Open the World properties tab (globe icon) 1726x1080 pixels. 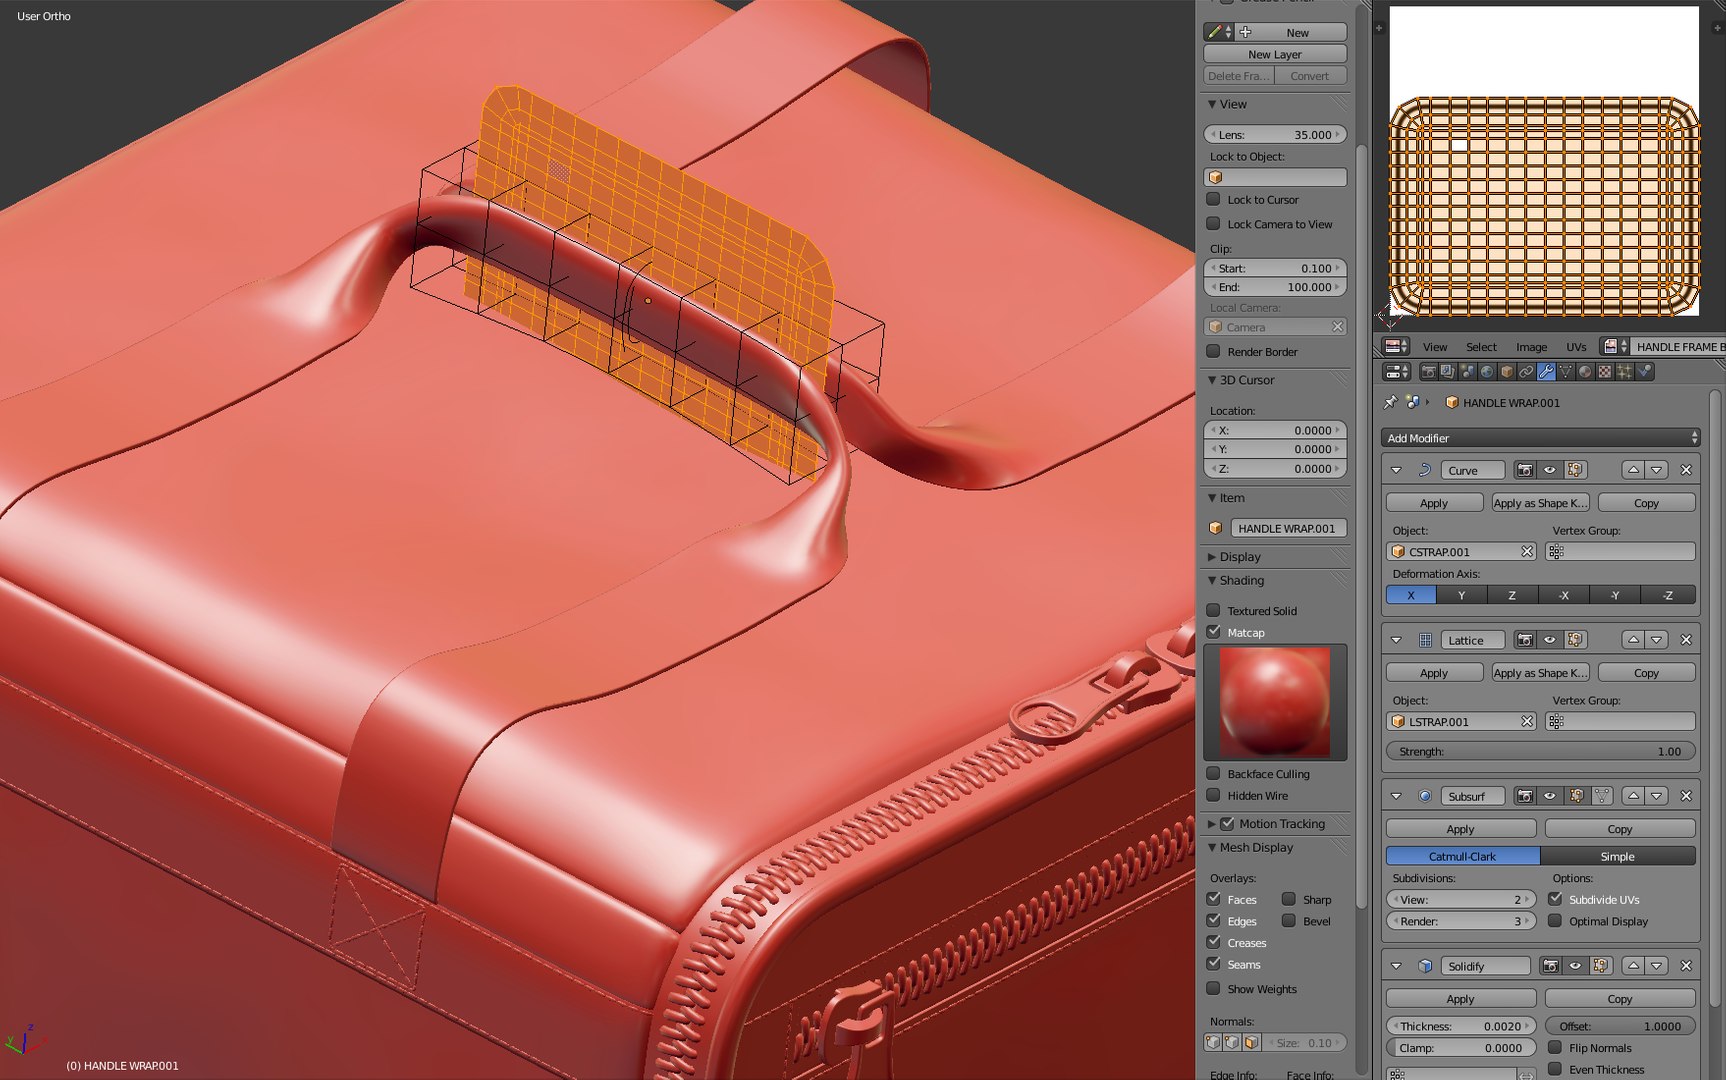click(1487, 372)
